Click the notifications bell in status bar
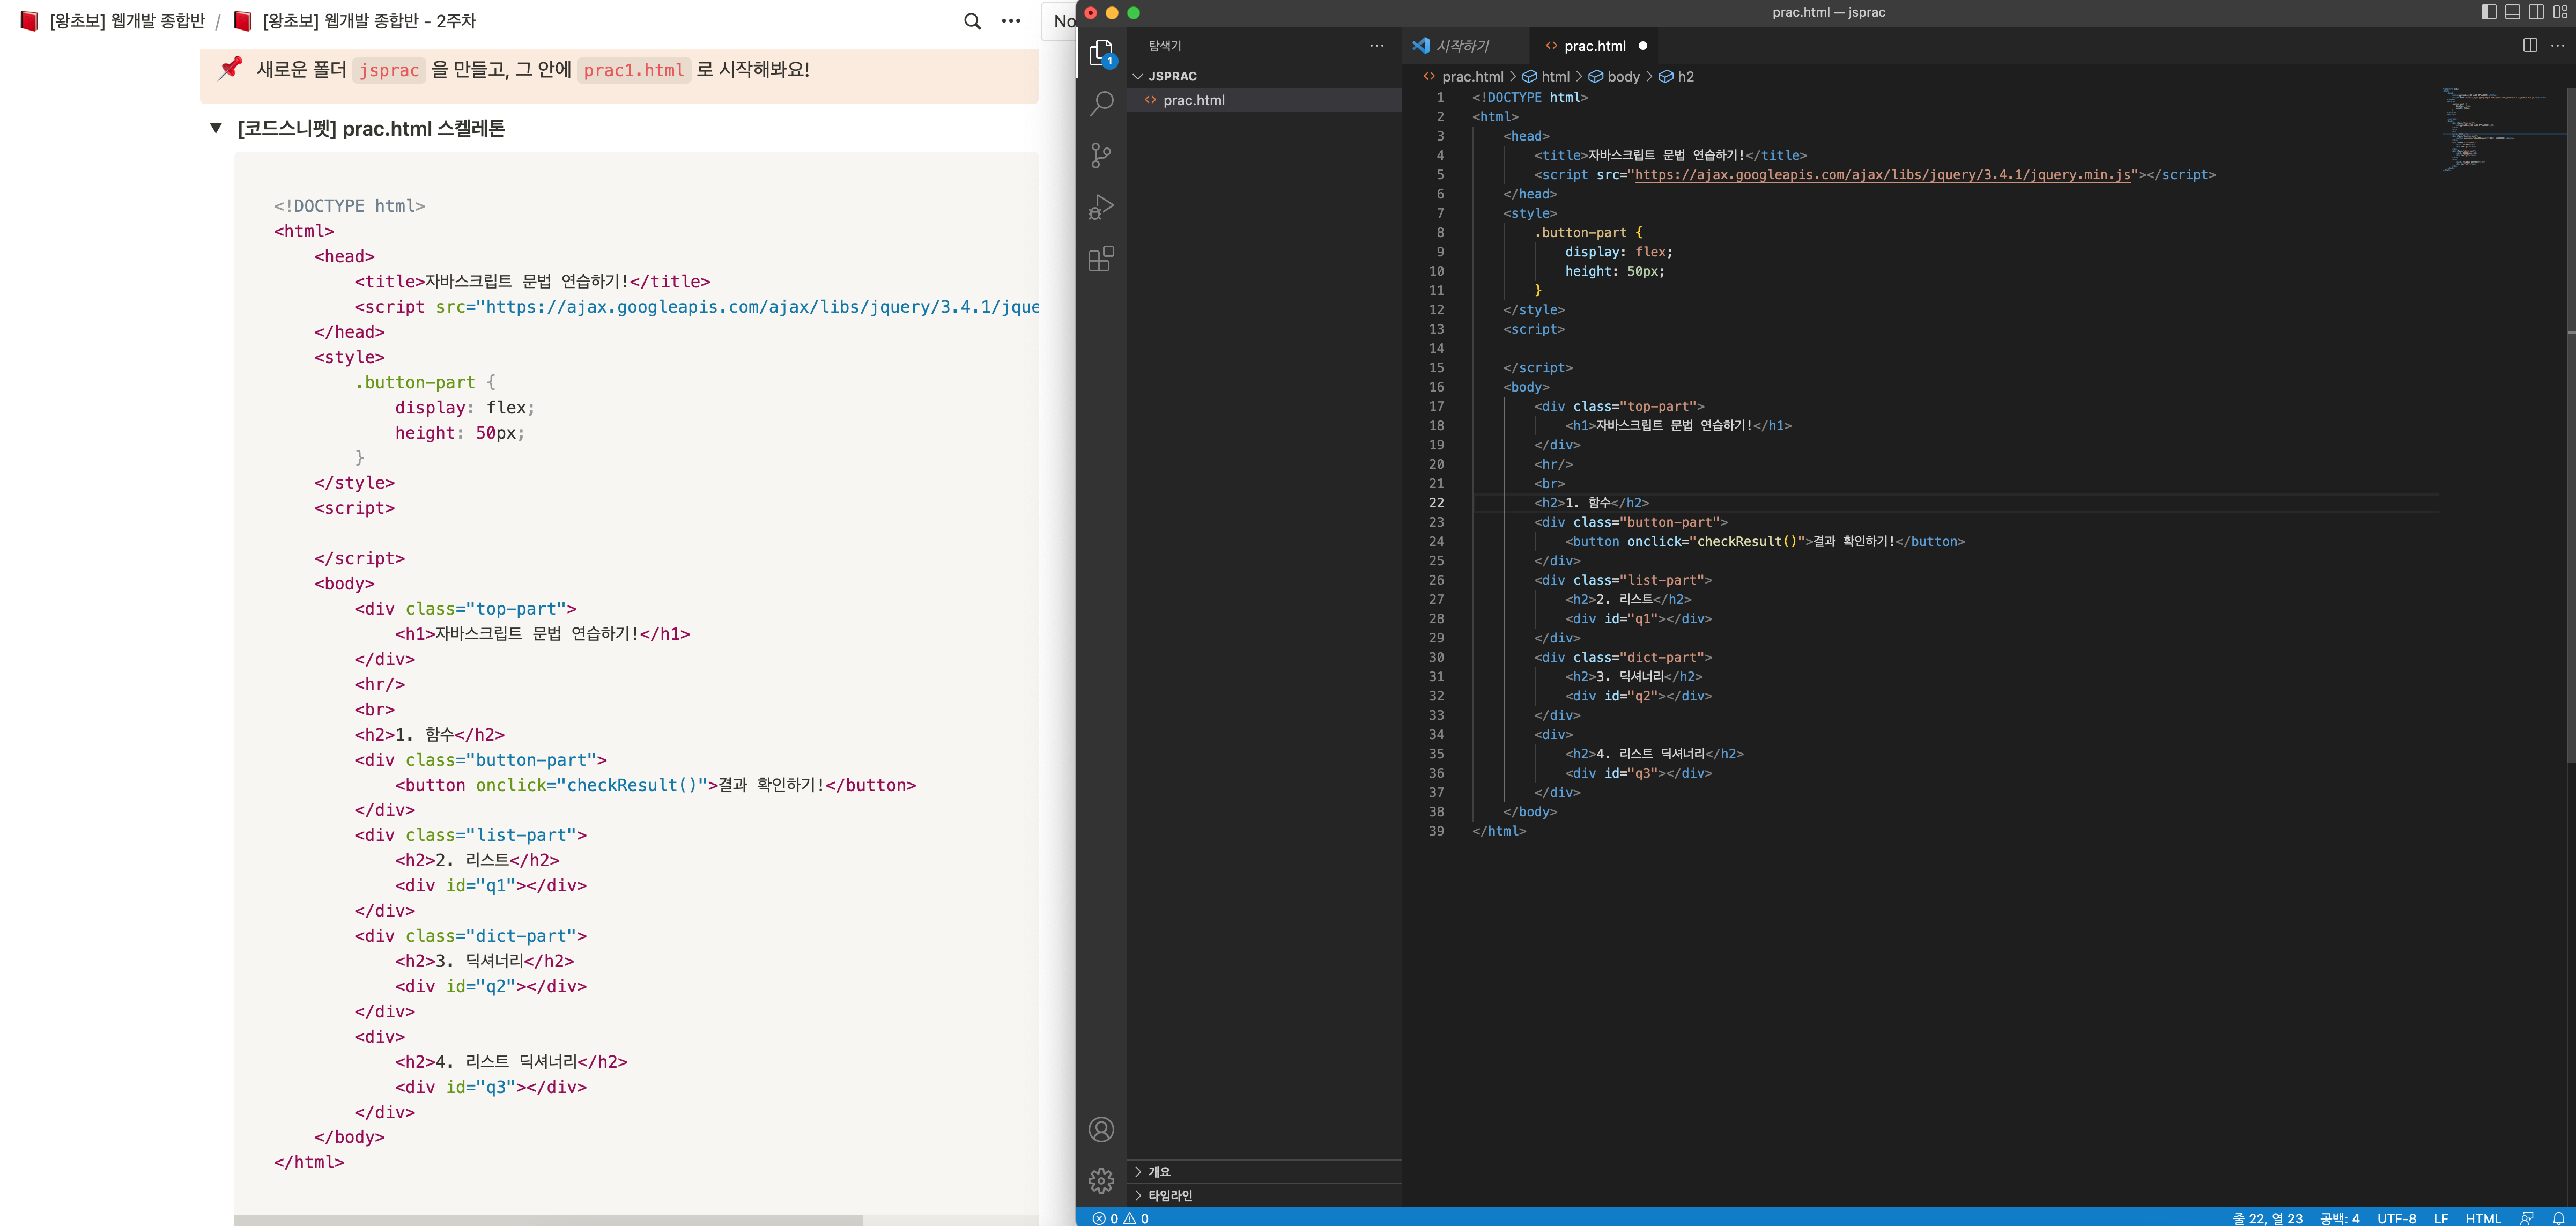The height and width of the screenshot is (1226, 2576). [x=2559, y=1218]
